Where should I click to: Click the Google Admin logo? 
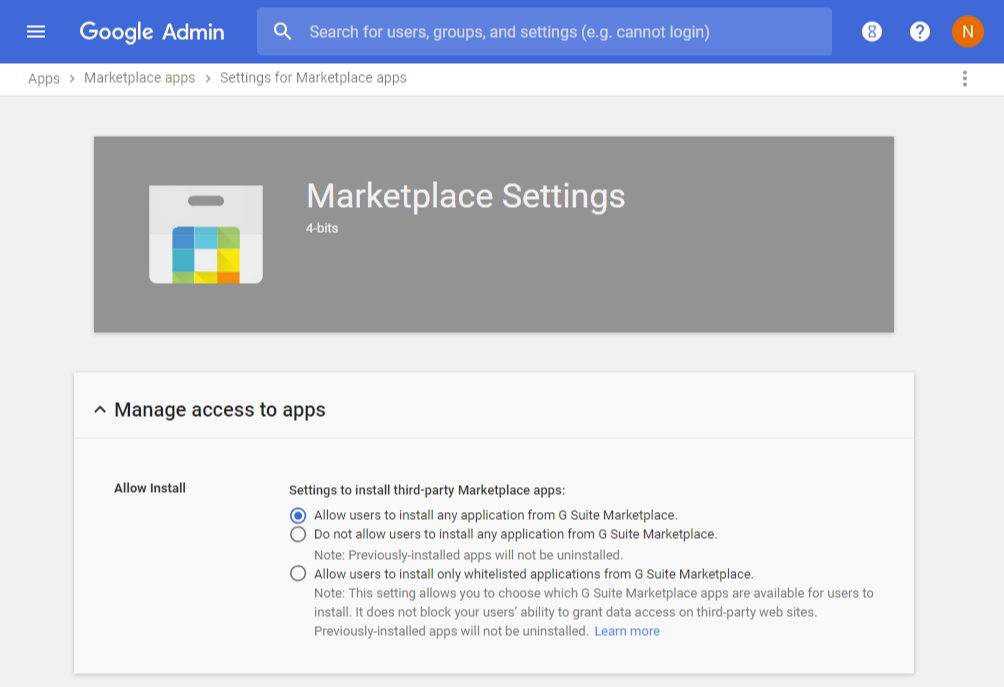(152, 31)
